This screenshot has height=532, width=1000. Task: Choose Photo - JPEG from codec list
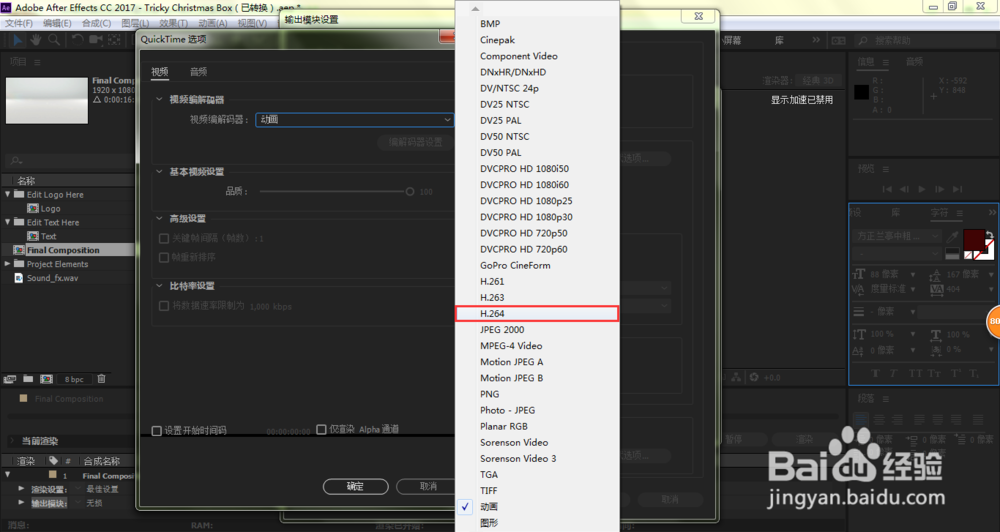(x=537, y=410)
